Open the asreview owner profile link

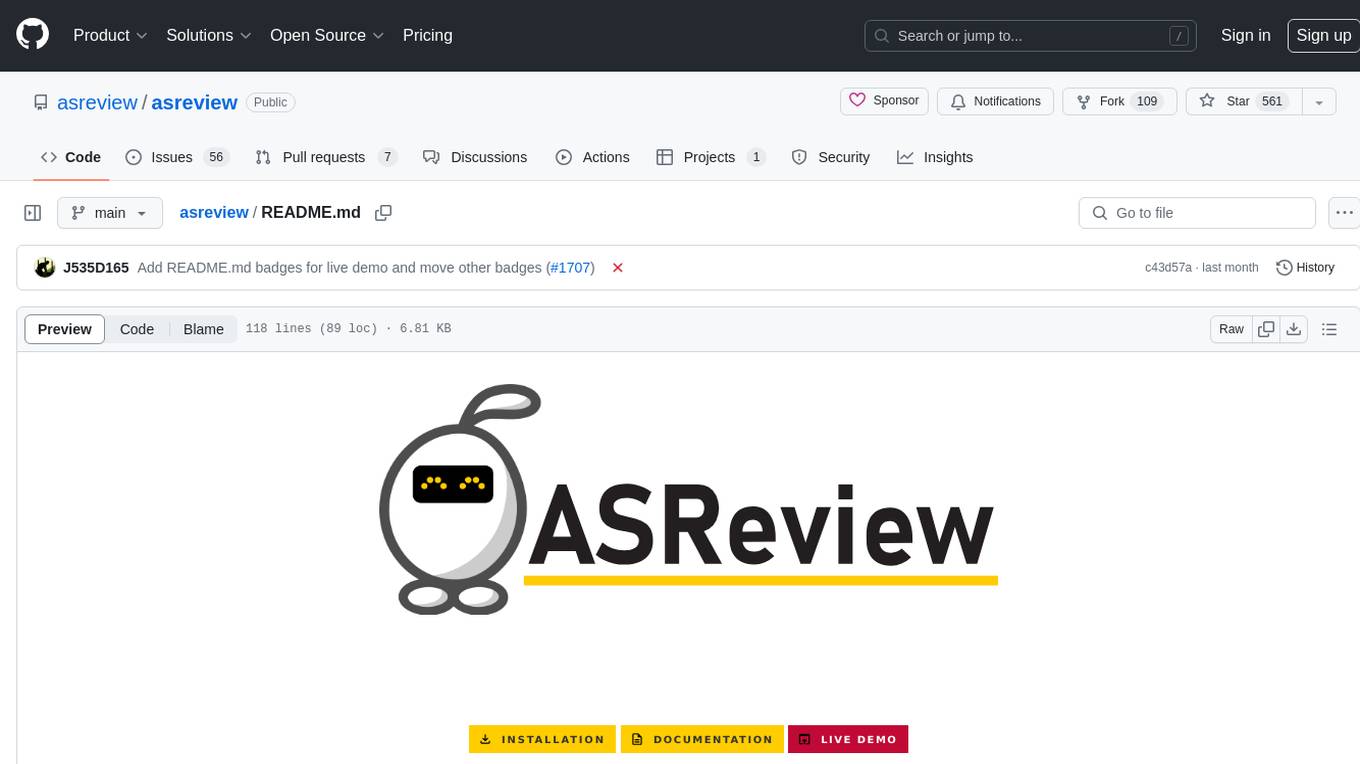click(x=97, y=102)
